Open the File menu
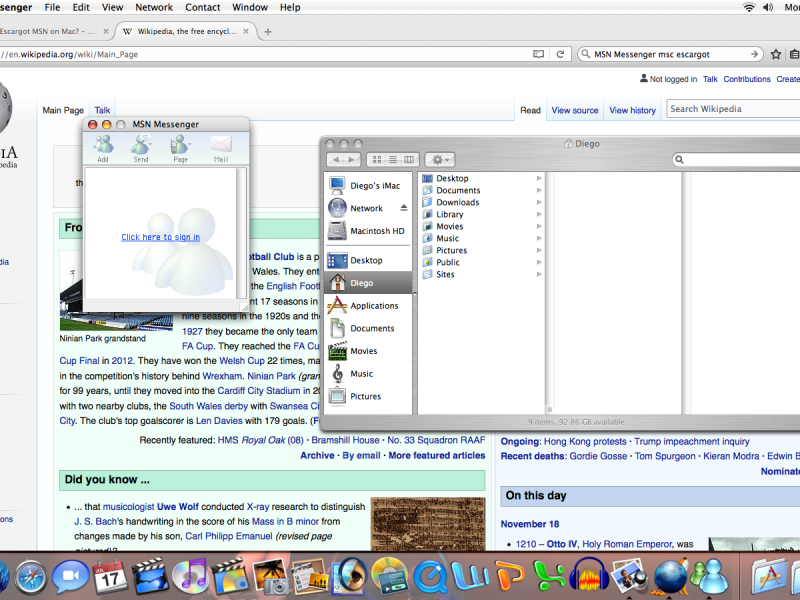The height and width of the screenshot is (600, 800). click(x=52, y=7)
